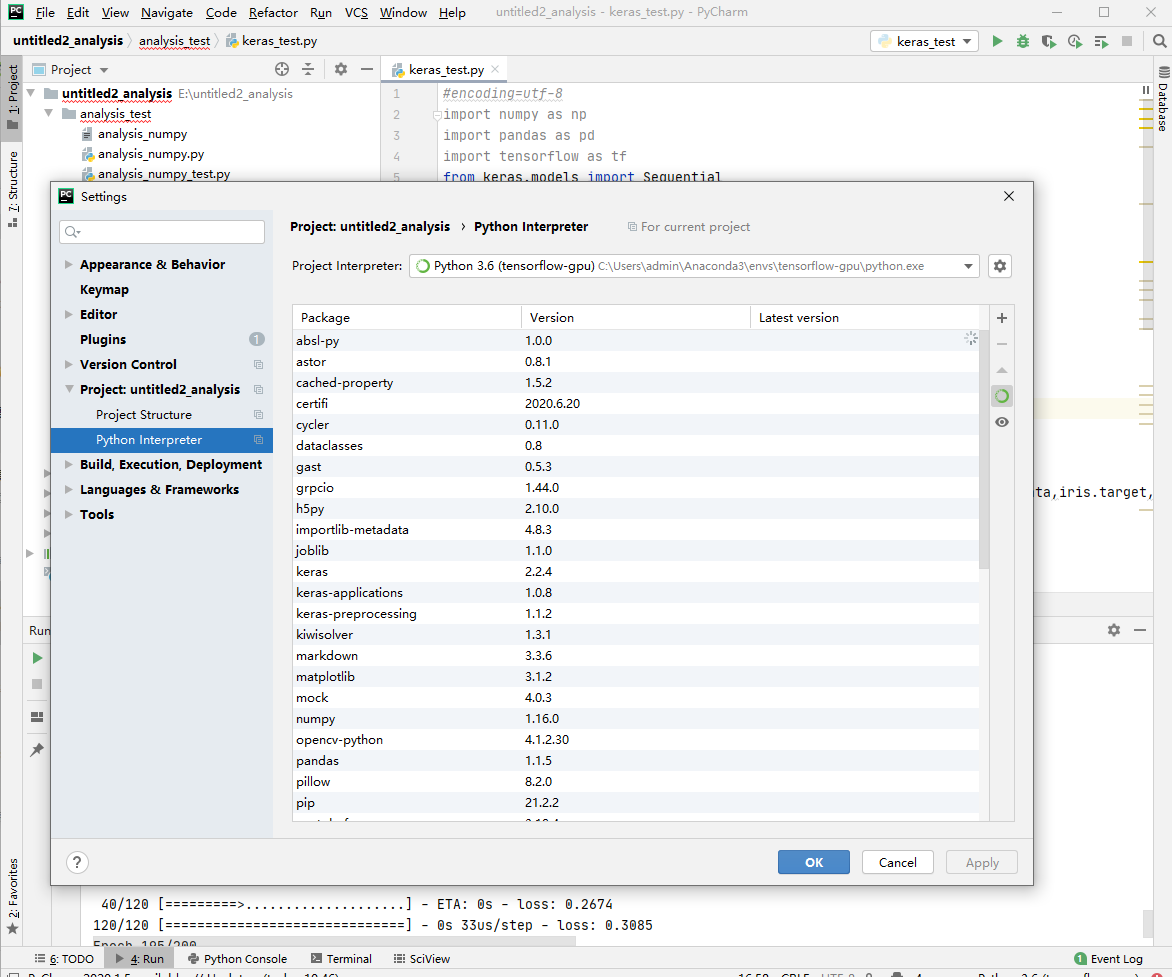
Task: Expand Version Control settings section
Action: pos(69,364)
